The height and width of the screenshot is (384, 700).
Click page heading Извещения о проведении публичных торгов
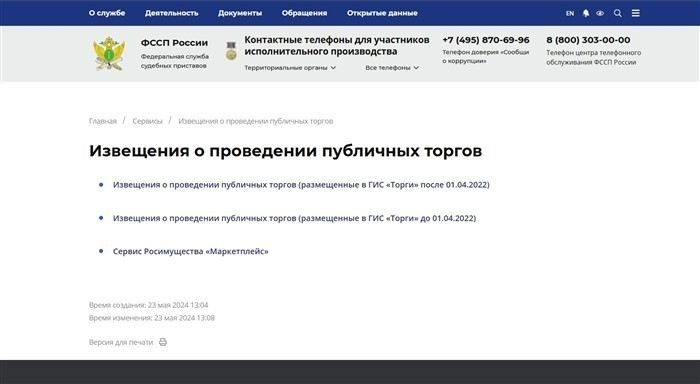tap(285, 151)
